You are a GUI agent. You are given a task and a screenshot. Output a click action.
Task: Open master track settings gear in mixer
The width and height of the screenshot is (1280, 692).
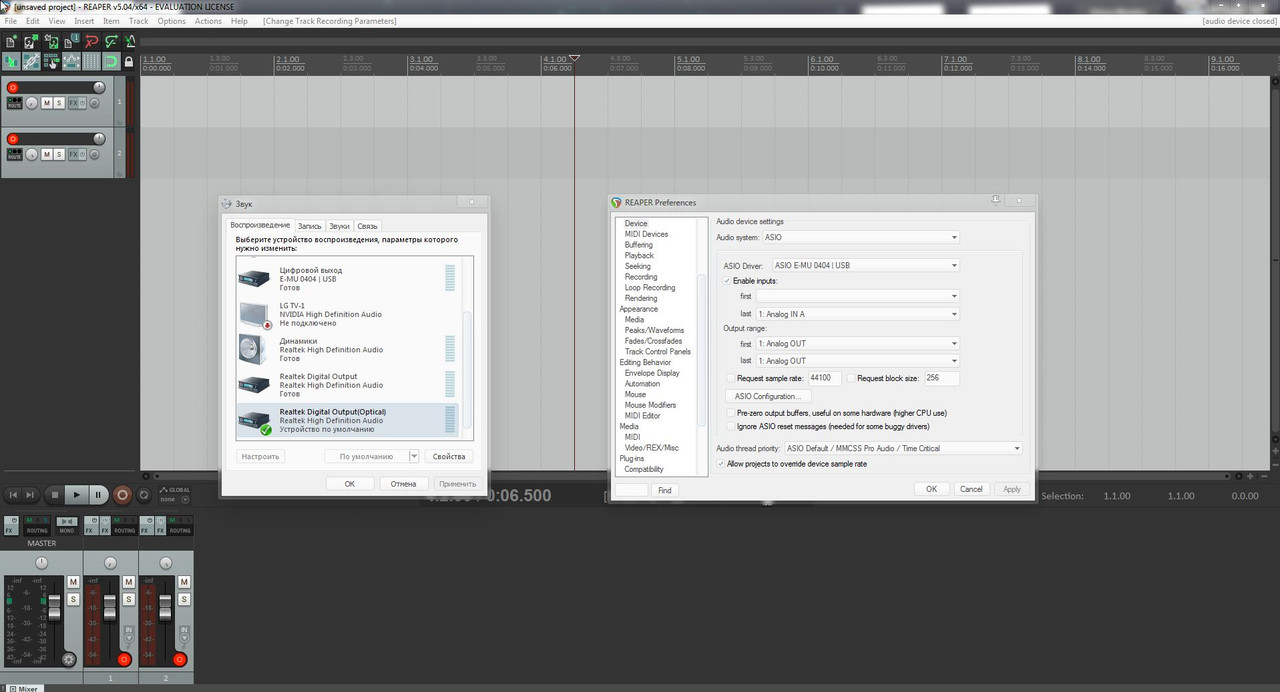tap(69, 659)
